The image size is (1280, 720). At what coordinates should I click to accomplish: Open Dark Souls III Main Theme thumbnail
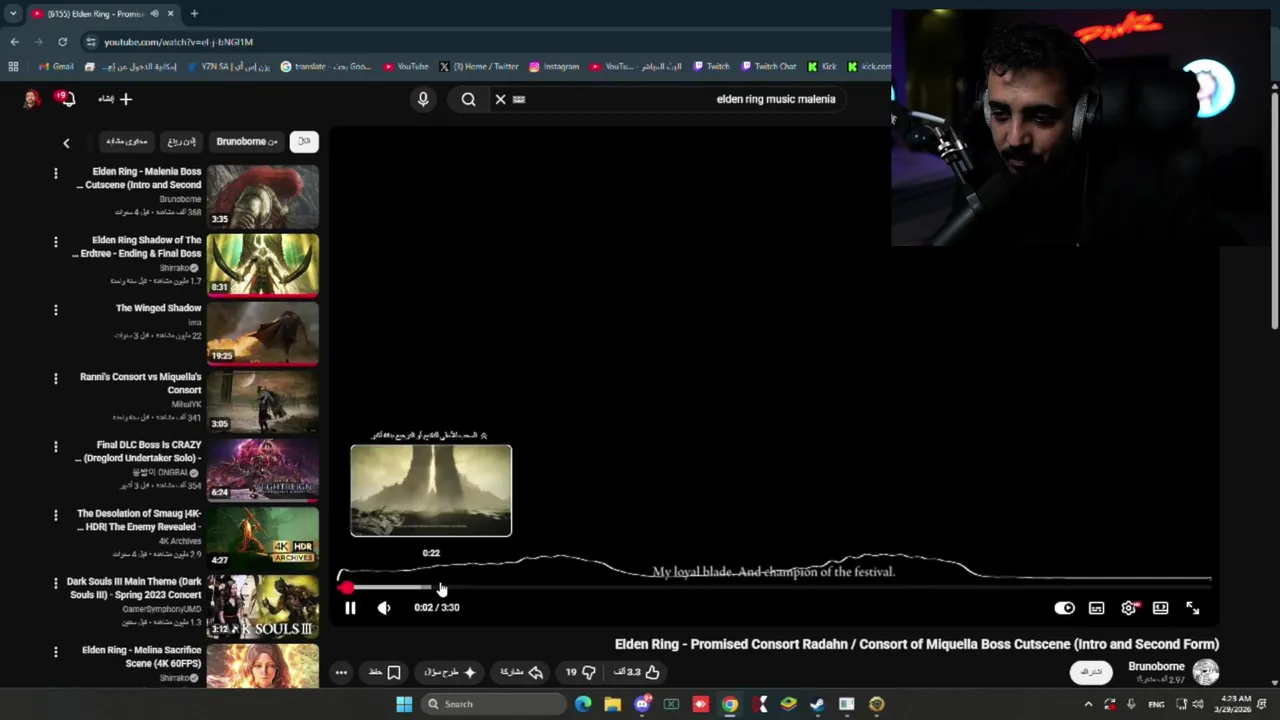point(263,606)
